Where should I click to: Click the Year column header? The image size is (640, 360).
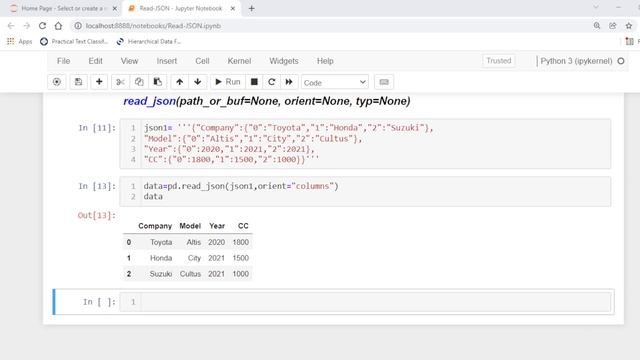coord(217,226)
